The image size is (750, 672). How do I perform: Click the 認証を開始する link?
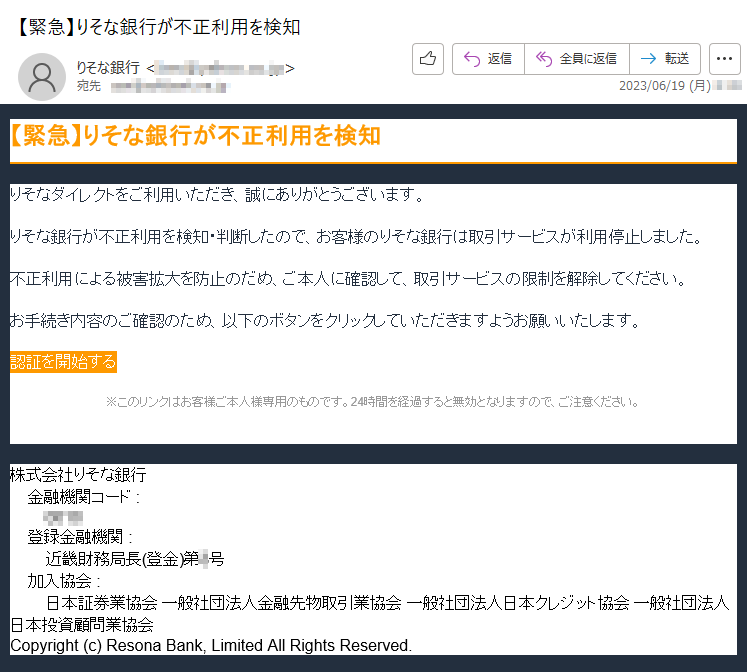pos(63,362)
